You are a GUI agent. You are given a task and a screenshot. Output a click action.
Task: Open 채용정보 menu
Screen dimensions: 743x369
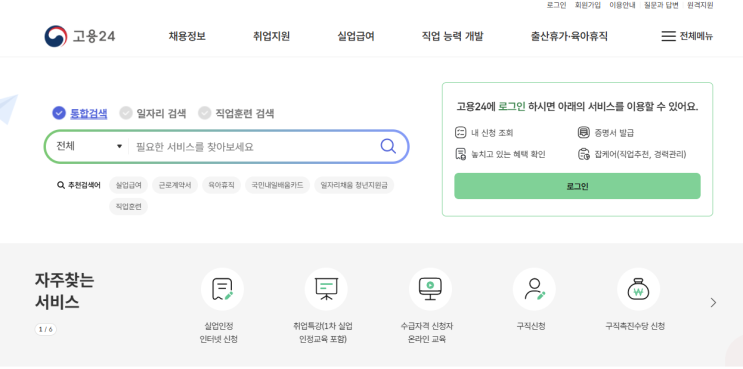coord(187,36)
